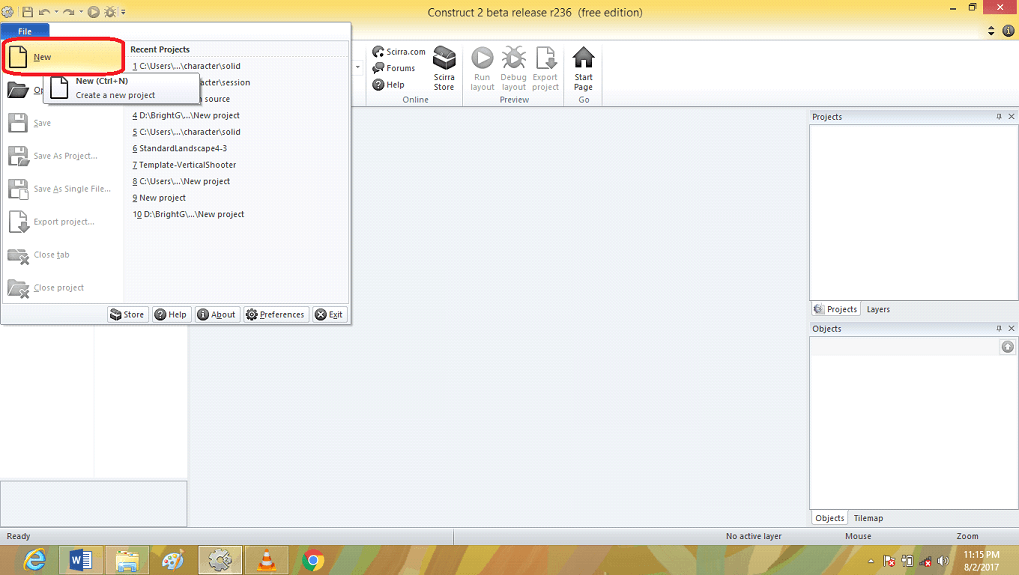Open Google Chrome from the taskbar

click(x=313, y=560)
